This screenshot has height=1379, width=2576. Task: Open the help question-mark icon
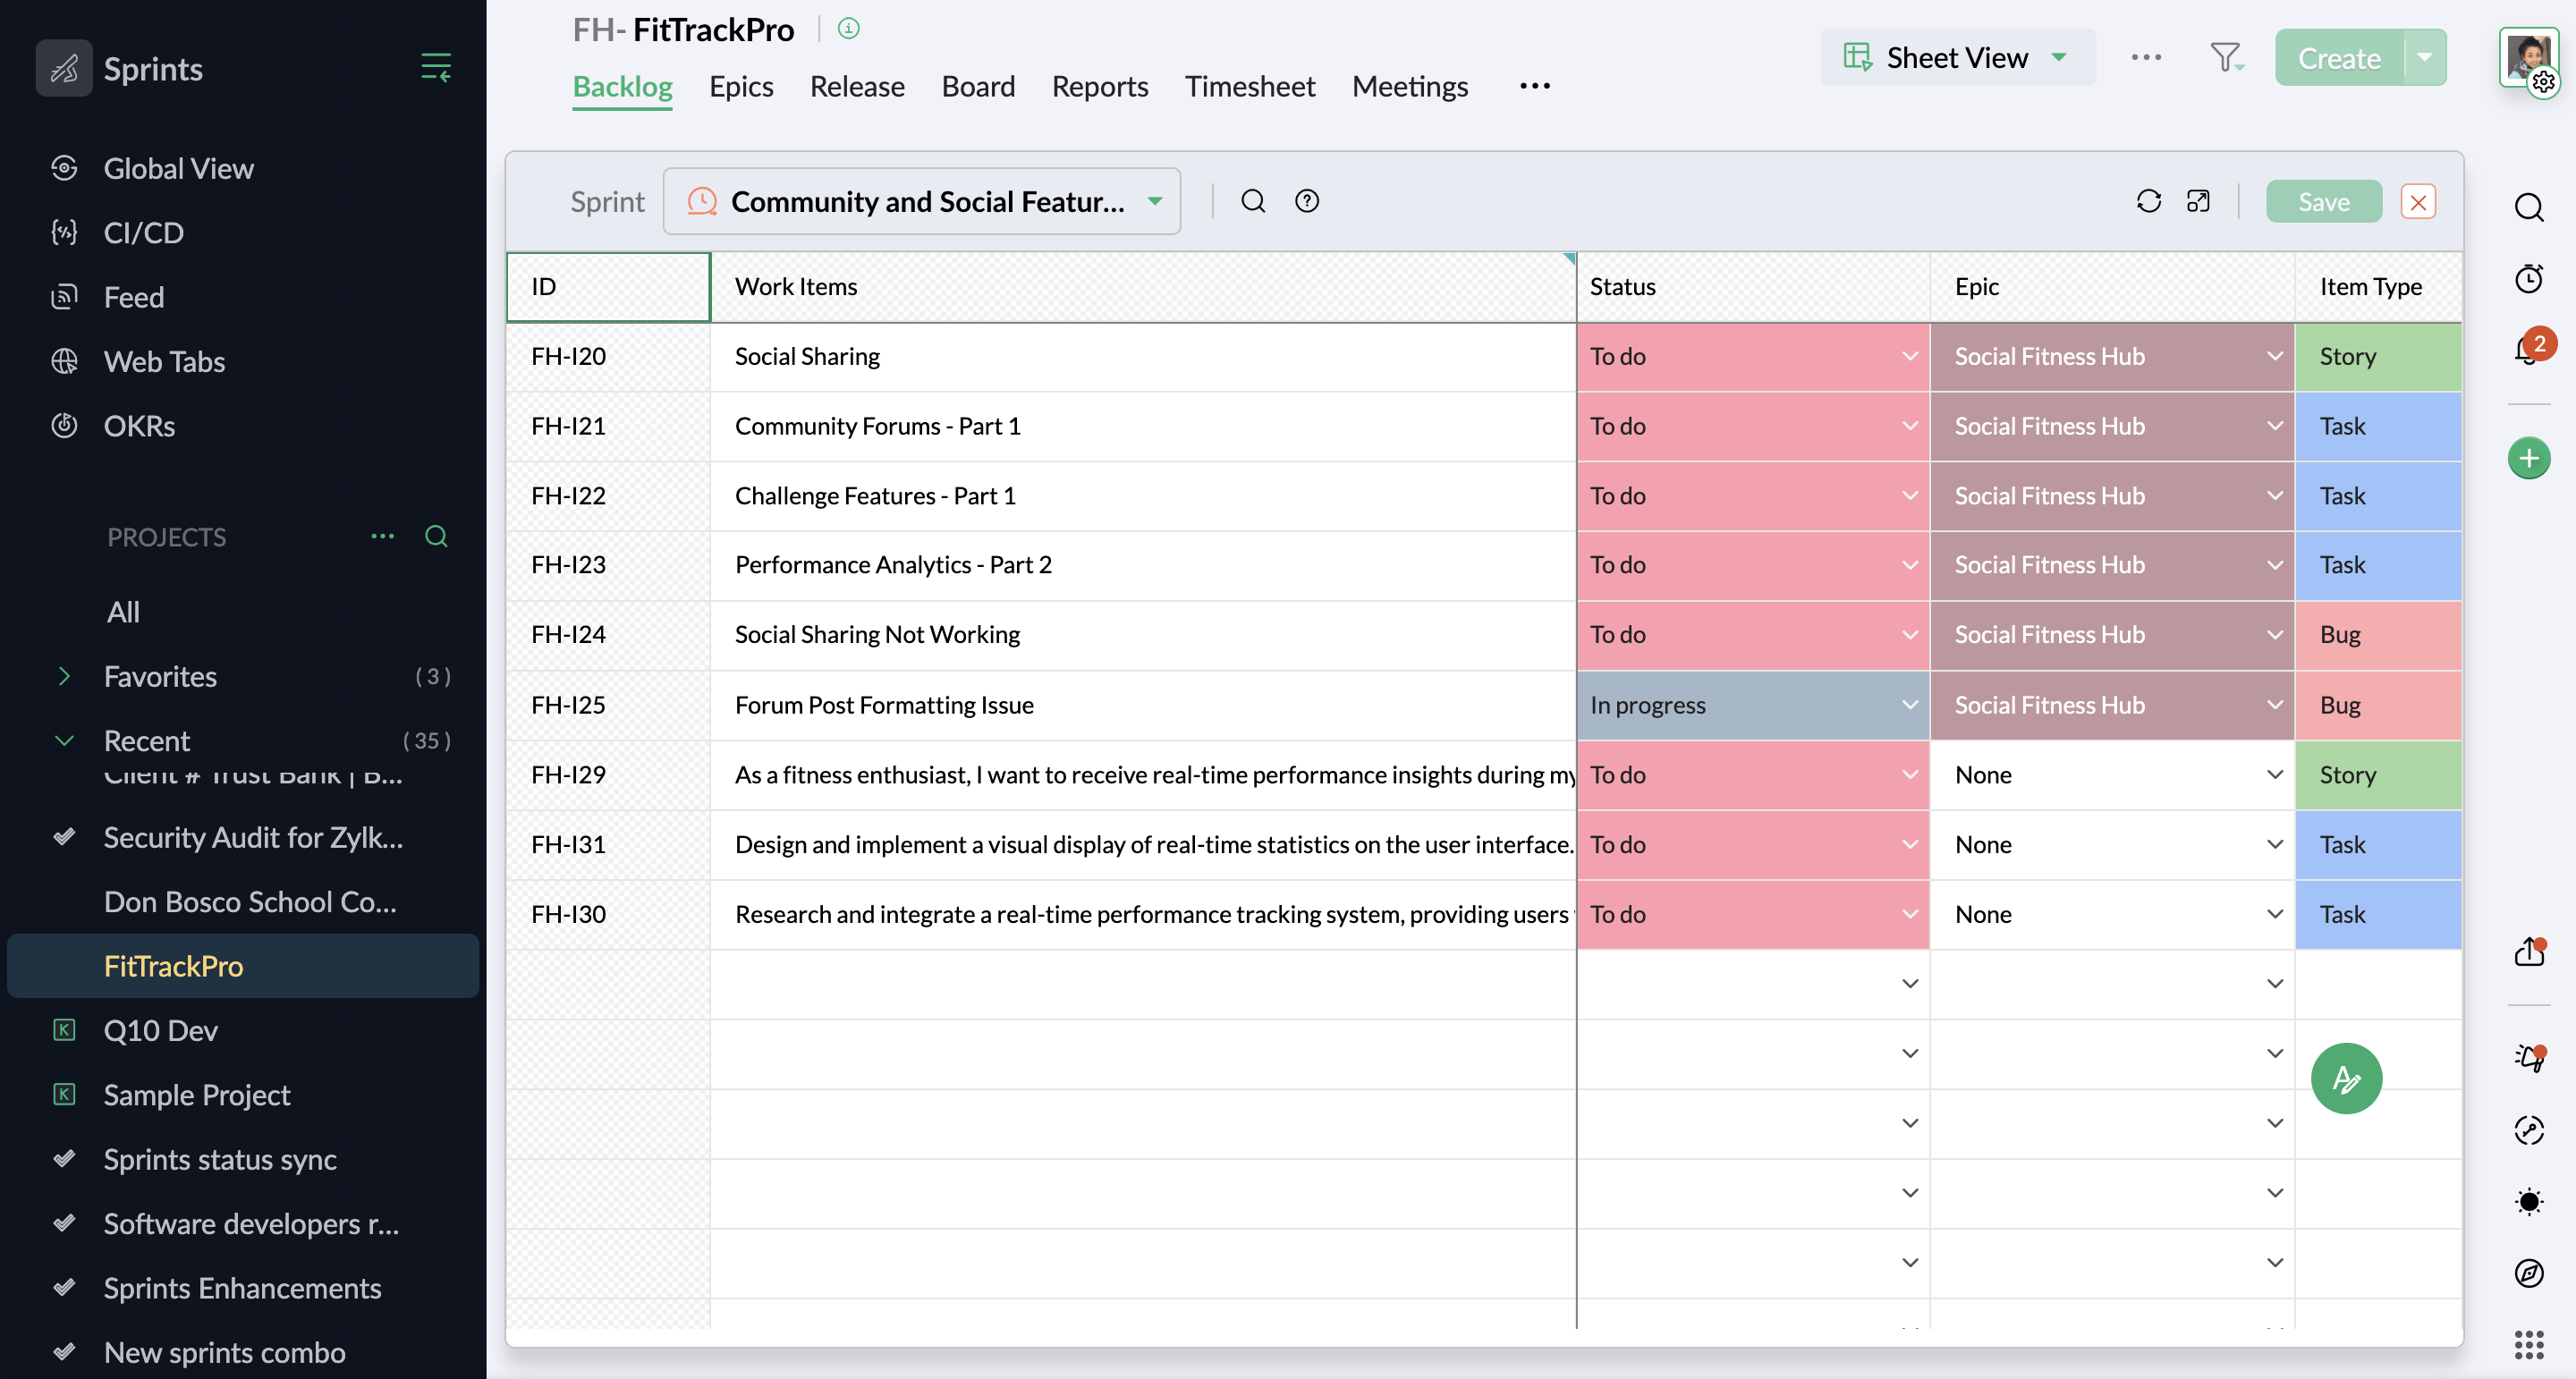1306,201
